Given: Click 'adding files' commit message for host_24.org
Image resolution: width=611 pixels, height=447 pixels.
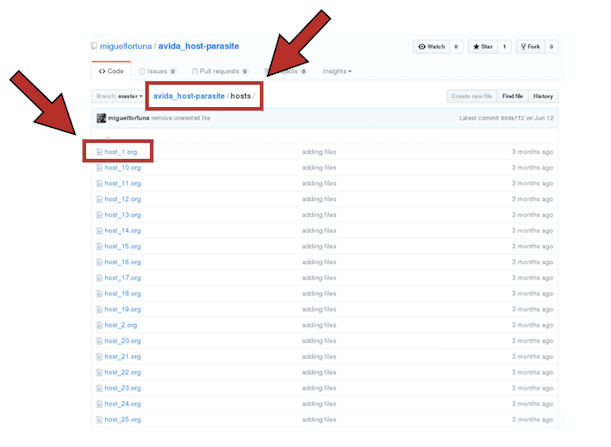Looking at the screenshot, I should pos(319,404).
